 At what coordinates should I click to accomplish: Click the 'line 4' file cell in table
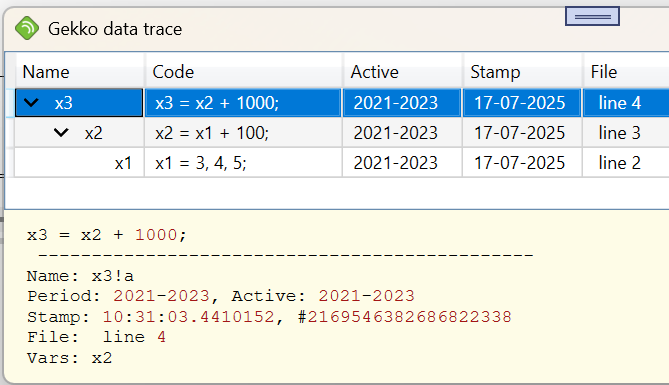coord(626,103)
